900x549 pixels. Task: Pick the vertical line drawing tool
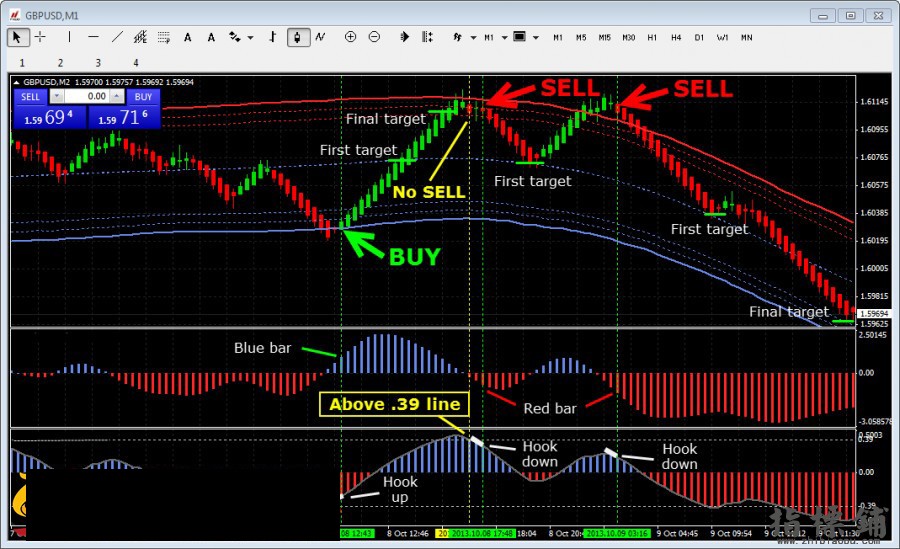[69, 37]
